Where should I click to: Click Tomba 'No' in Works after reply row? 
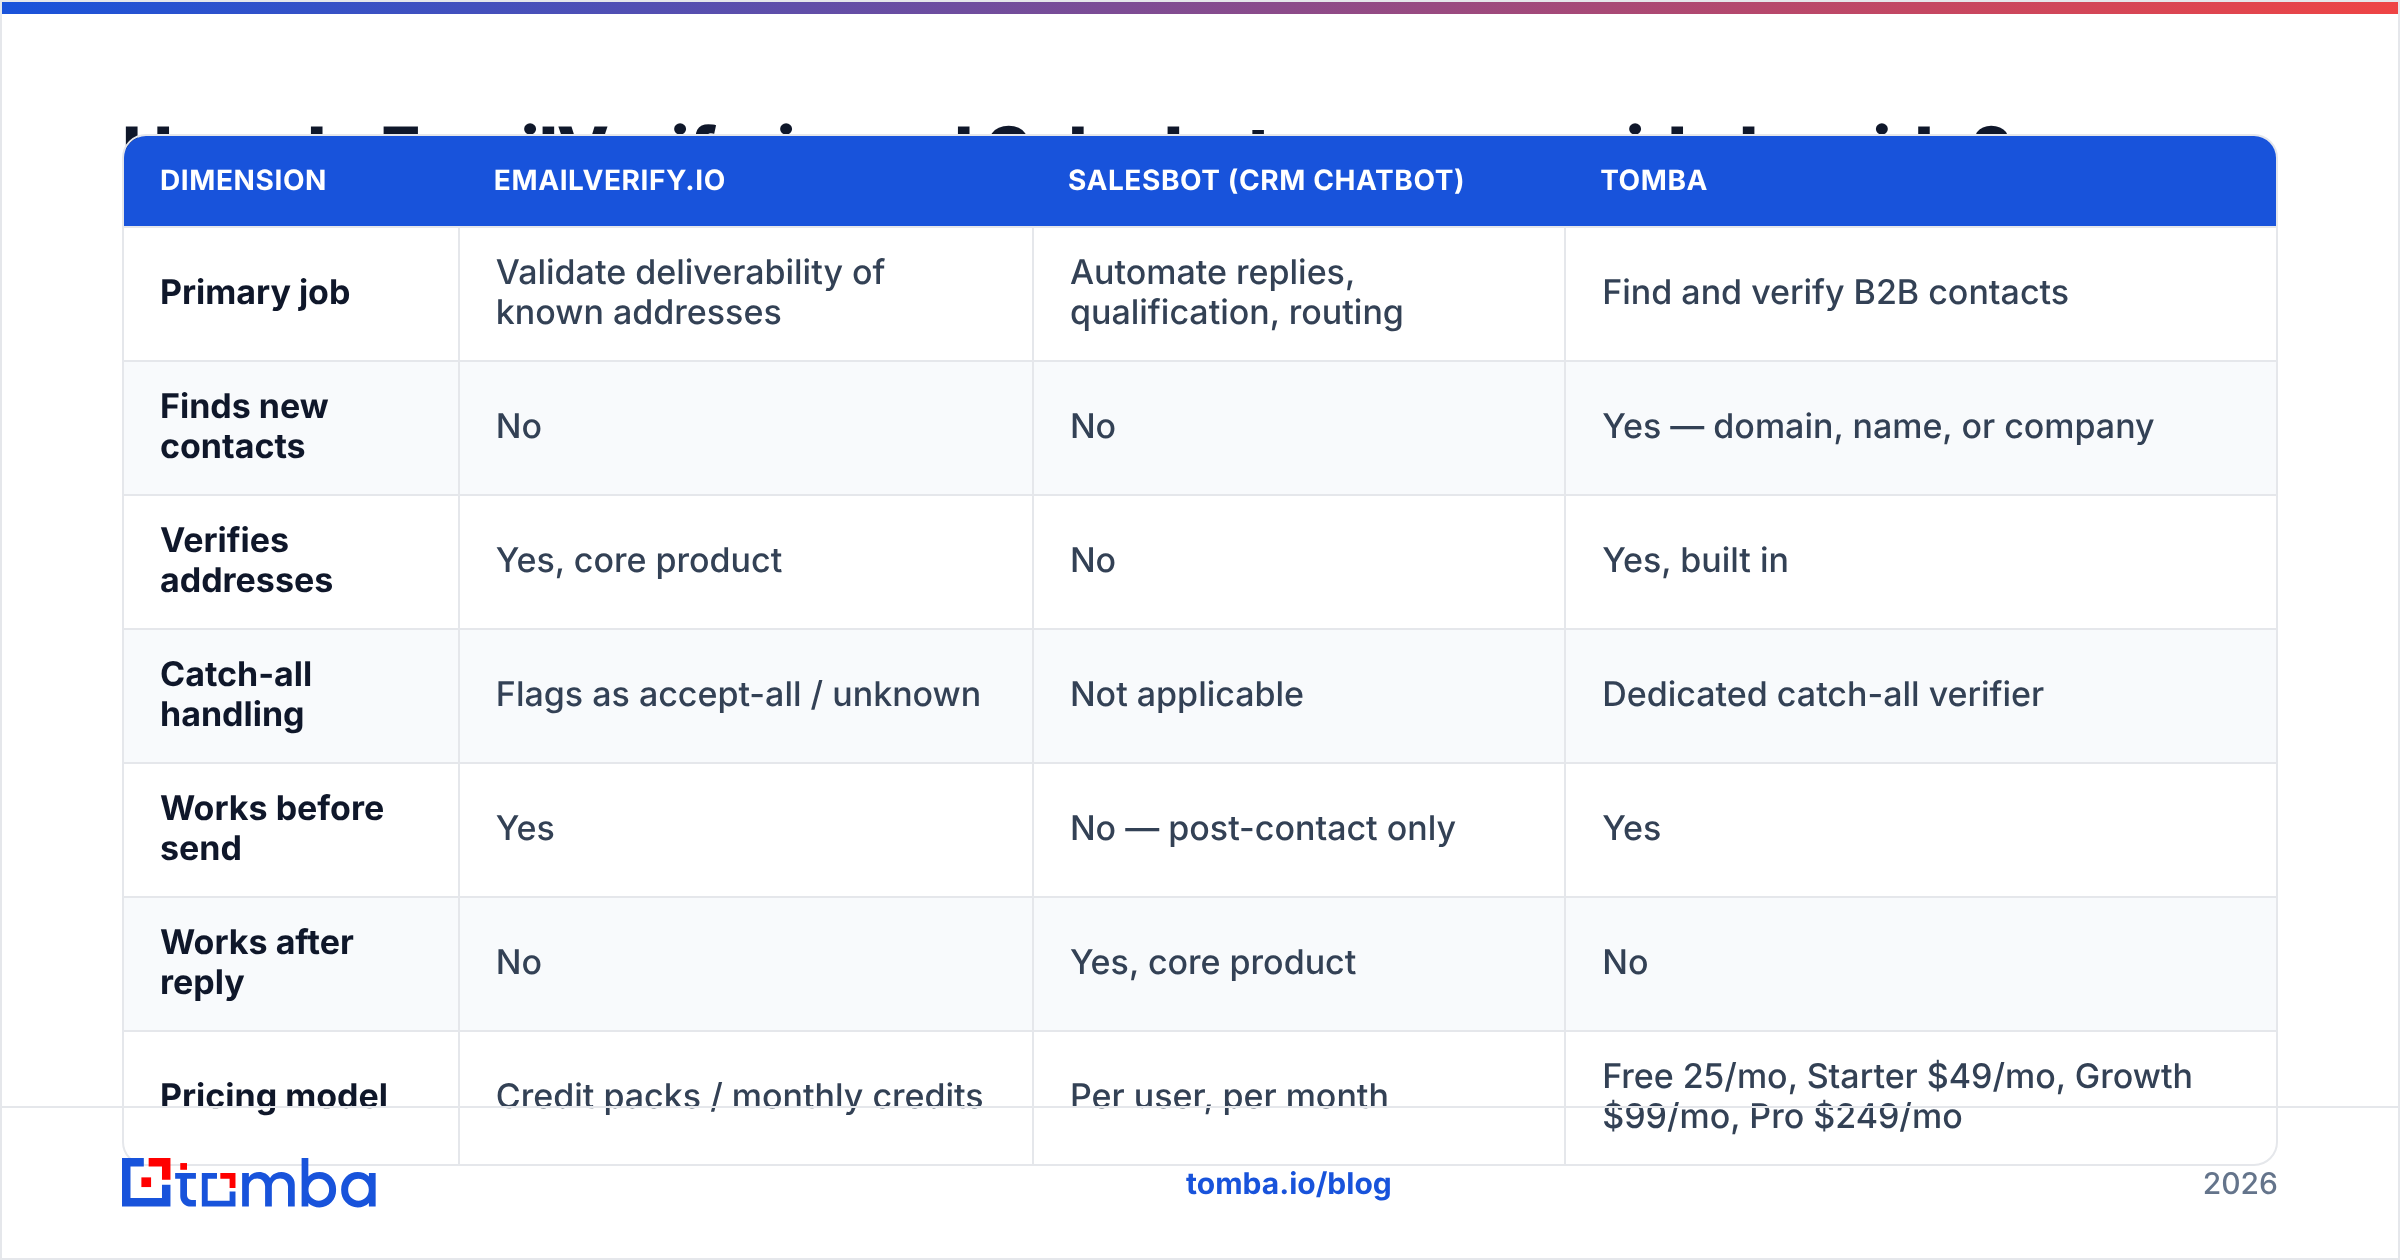[1625, 963]
